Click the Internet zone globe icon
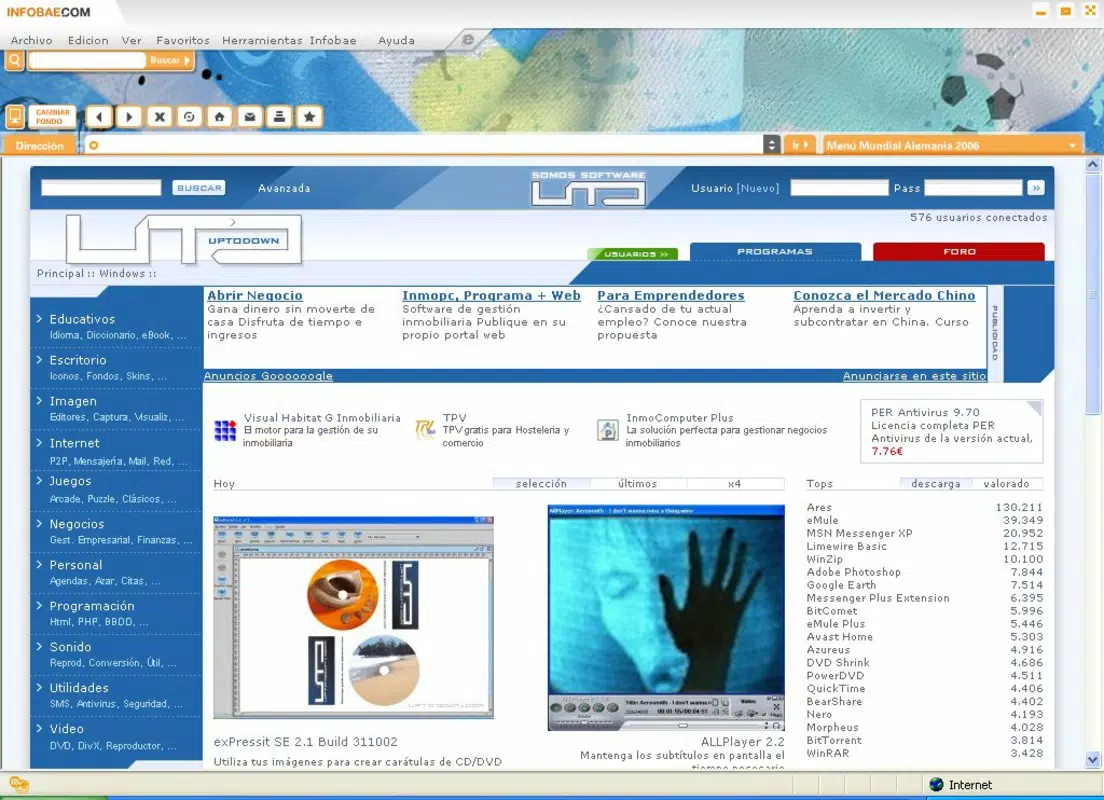 [x=936, y=785]
